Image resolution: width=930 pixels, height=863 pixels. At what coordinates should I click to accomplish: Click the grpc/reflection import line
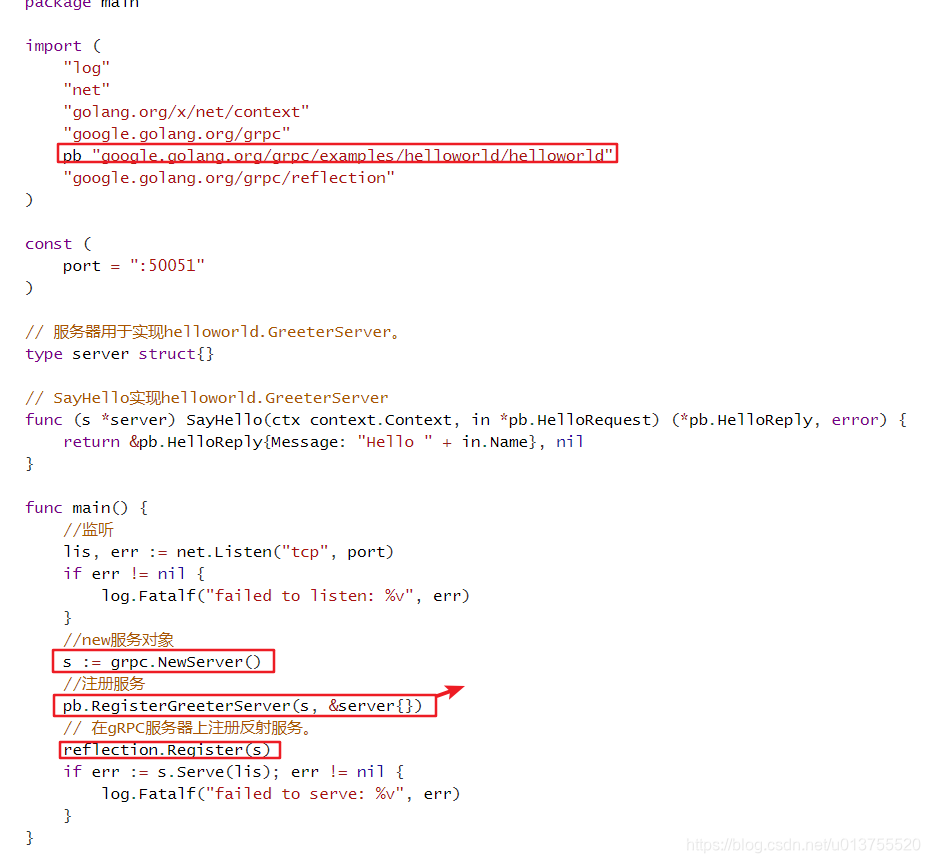click(229, 178)
